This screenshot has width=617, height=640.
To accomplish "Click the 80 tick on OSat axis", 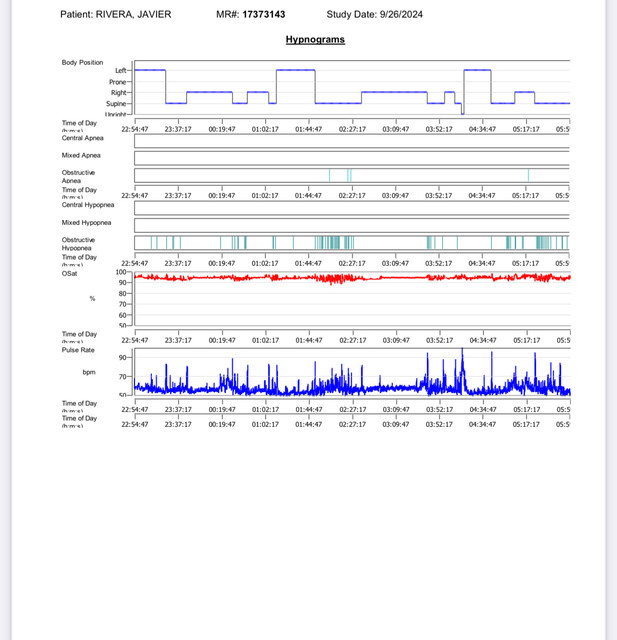I will (x=122, y=293).
